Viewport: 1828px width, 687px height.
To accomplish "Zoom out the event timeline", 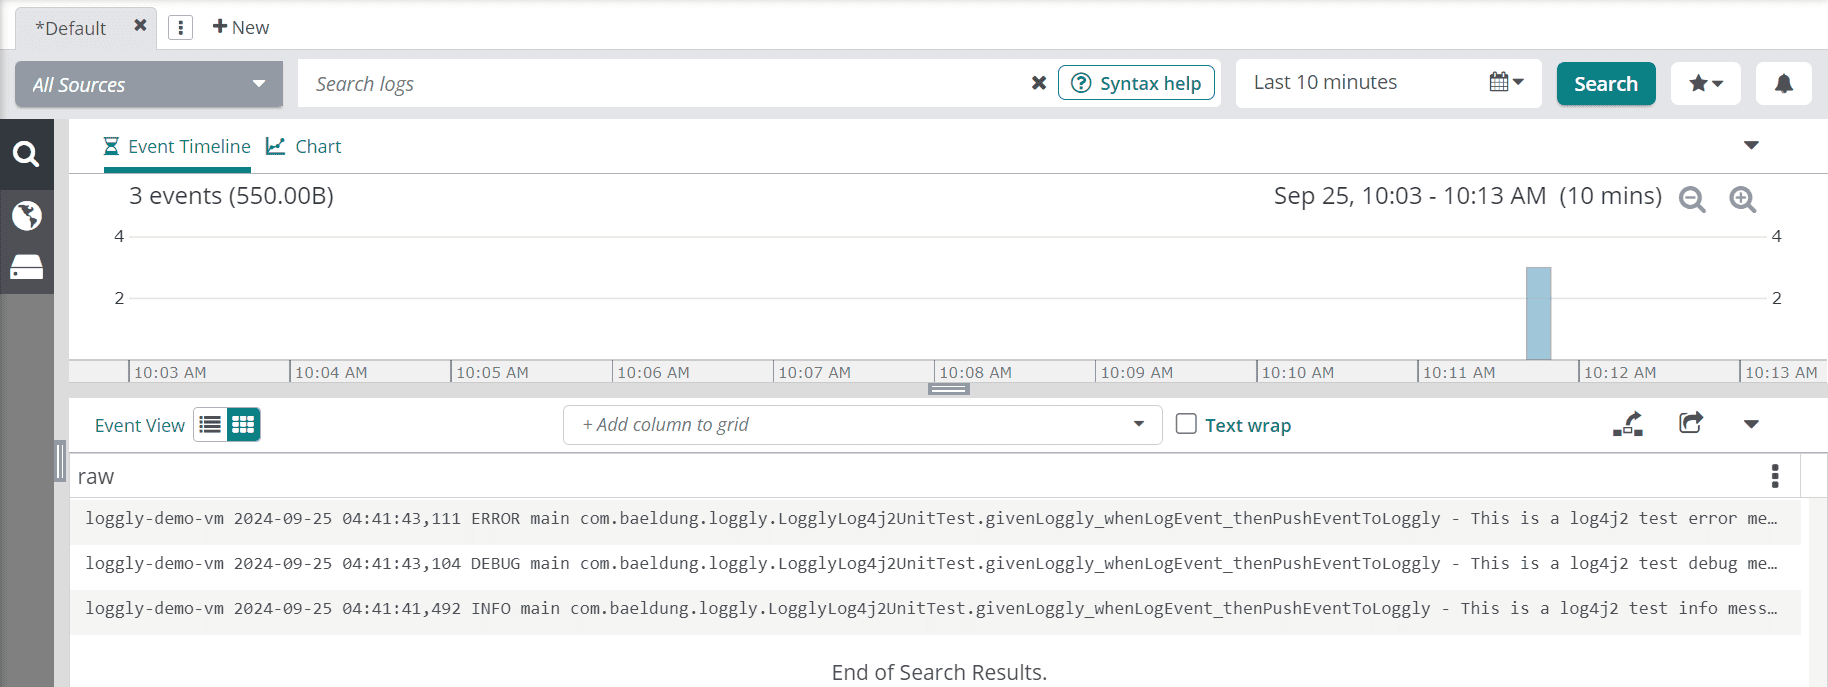I will pos(1692,199).
